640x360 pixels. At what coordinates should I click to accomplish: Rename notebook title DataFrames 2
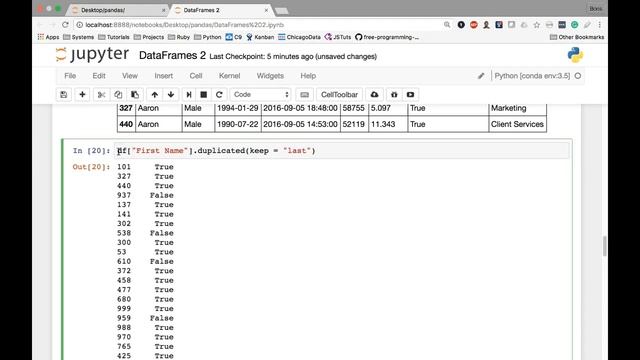[172, 56]
